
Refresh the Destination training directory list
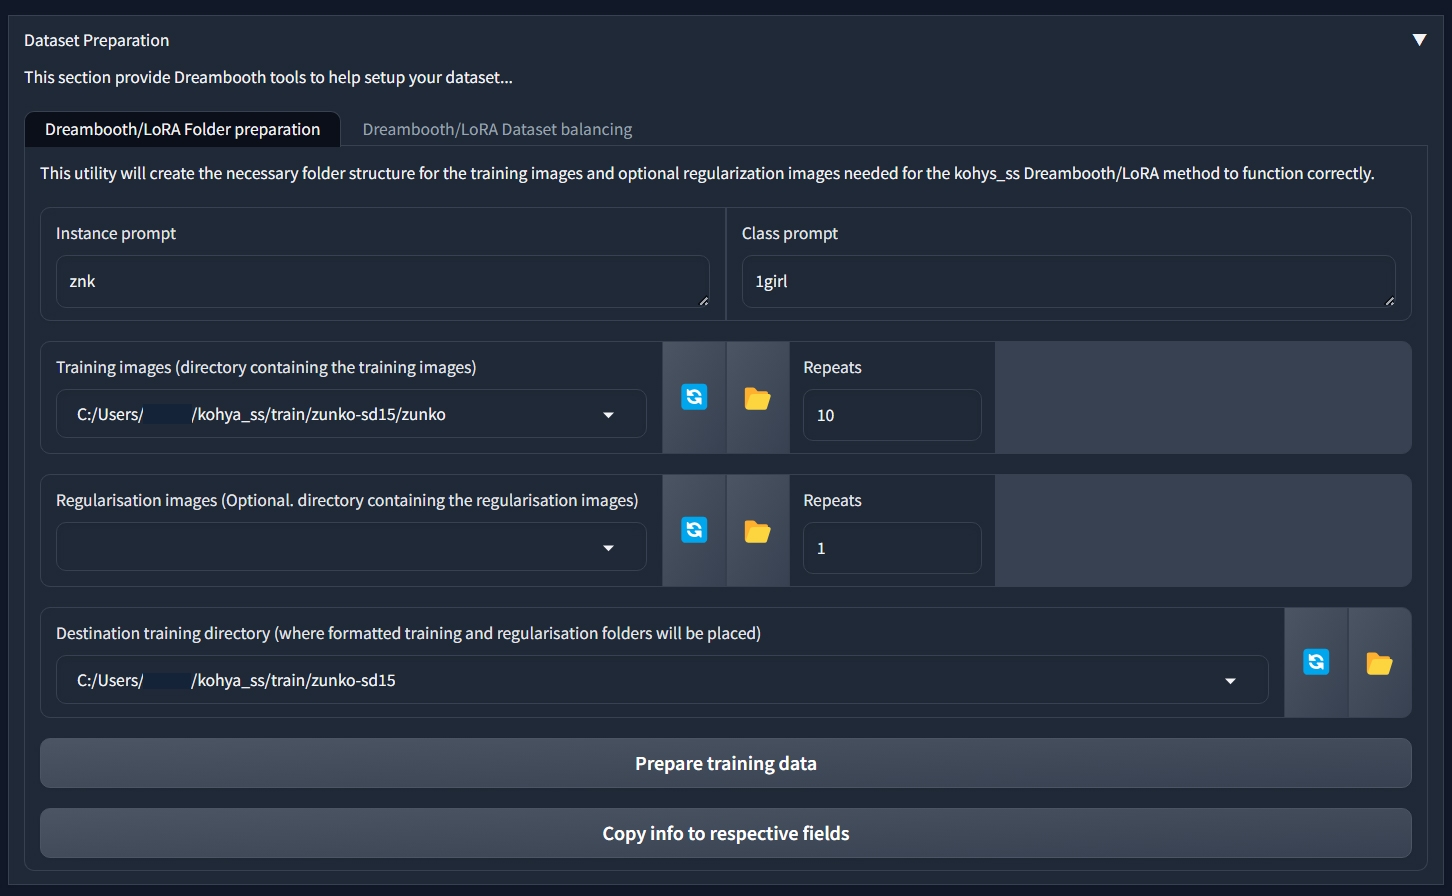[x=1316, y=662]
